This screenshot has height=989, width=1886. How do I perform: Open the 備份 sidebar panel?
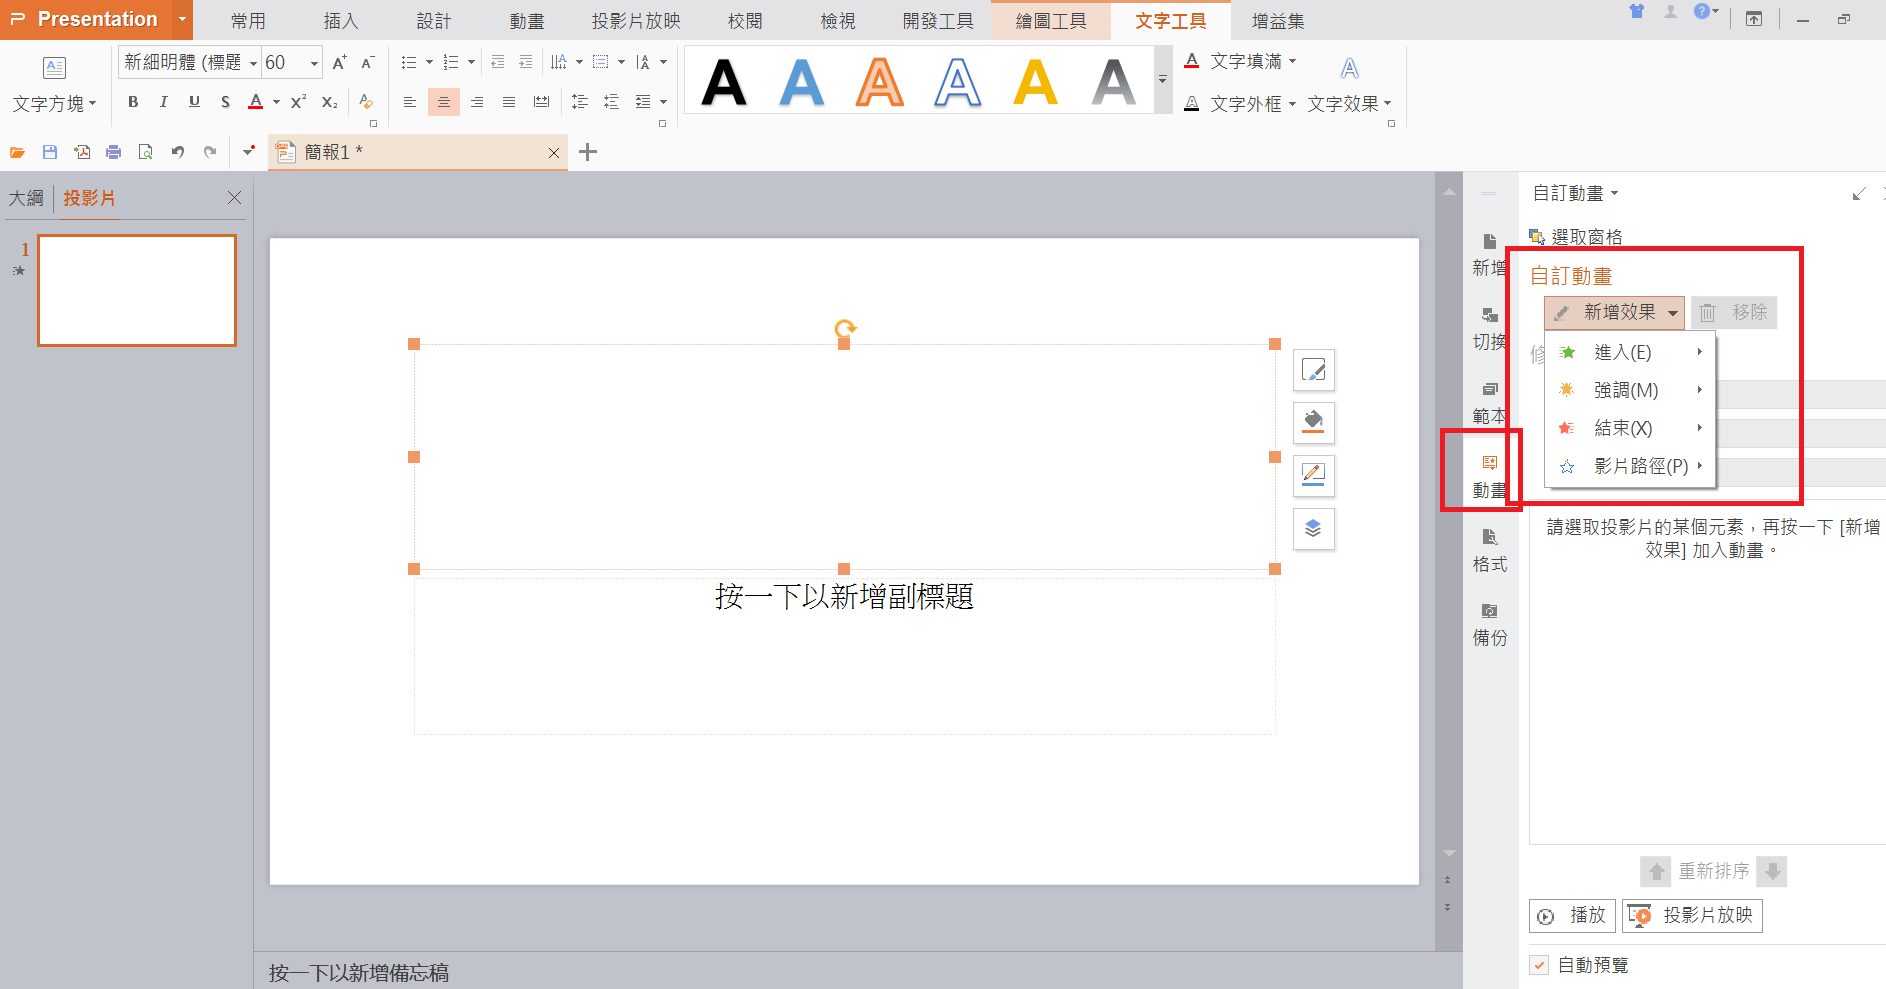1490,624
